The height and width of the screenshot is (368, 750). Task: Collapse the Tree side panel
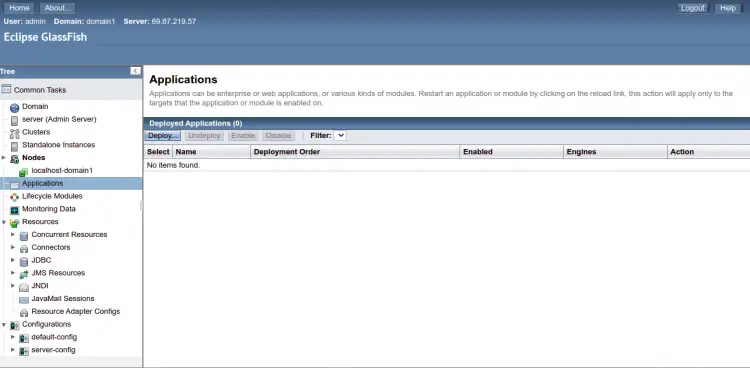click(x=135, y=71)
